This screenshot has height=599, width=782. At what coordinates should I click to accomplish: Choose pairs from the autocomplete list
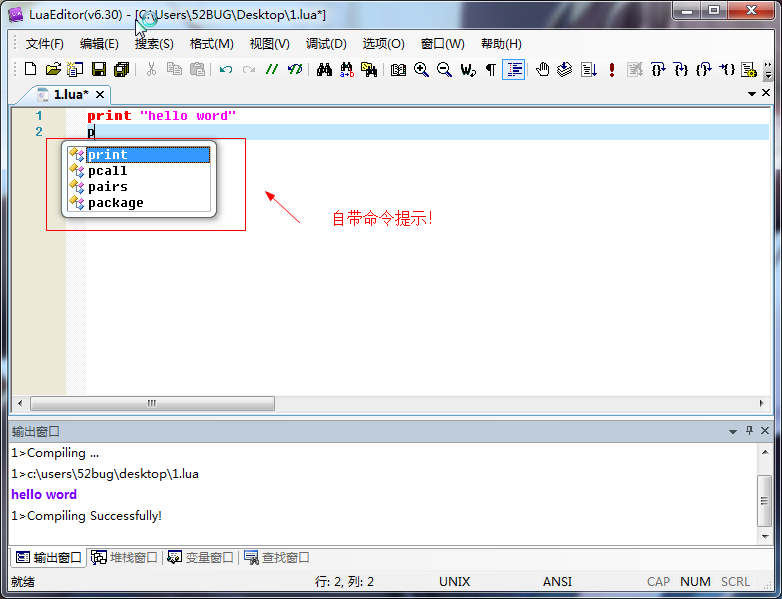[139, 187]
